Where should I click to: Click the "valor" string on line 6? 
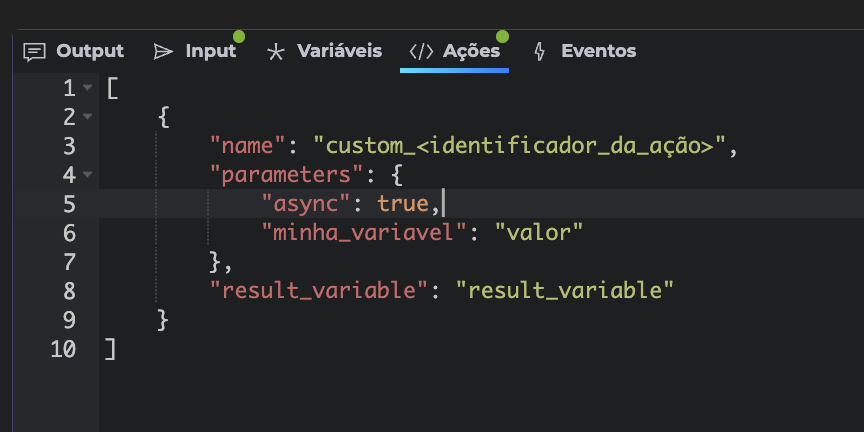tap(538, 233)
